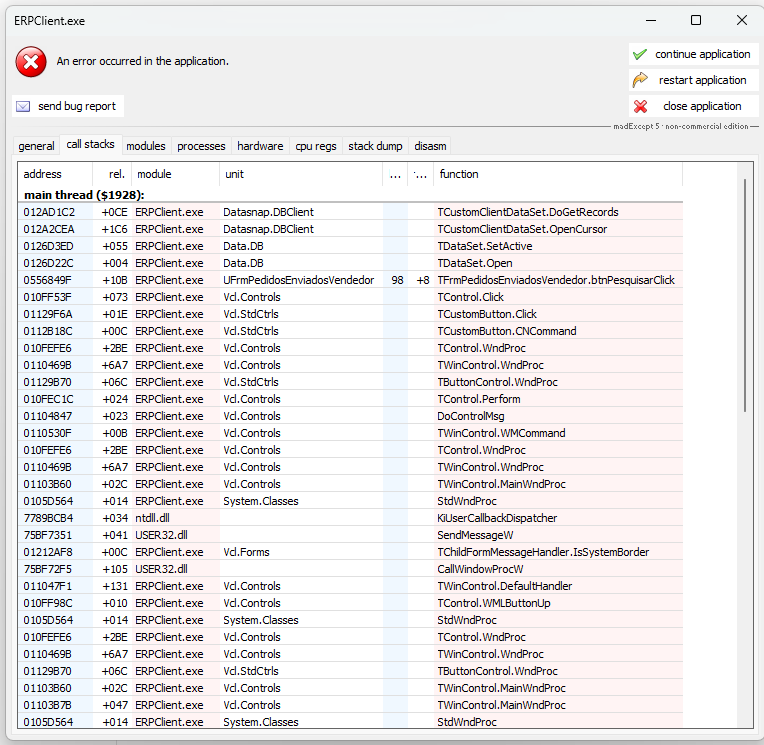Maximize the ERPClient.exe error window
764x745 pixels.
pos(696,20)
